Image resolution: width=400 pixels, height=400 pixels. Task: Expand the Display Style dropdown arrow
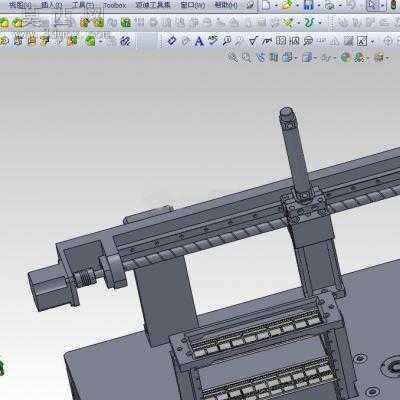point(316,58)
